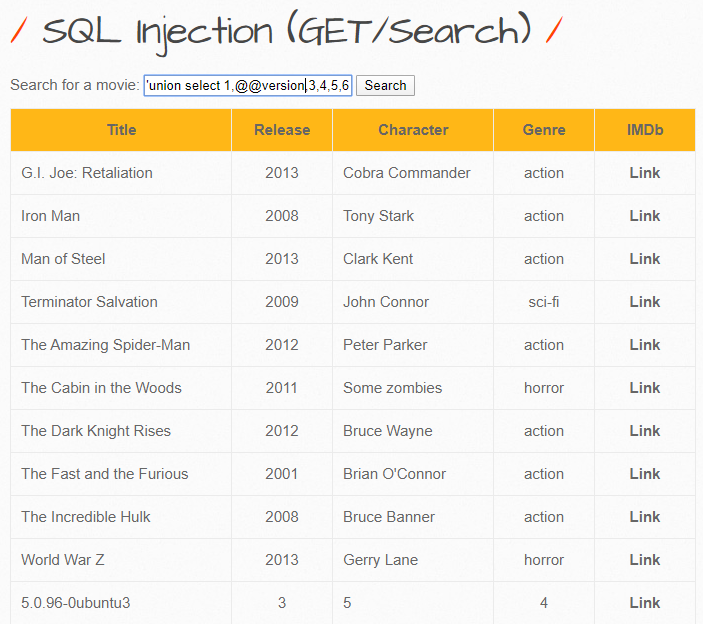Open IMDb Link for World War Z
Viewport: 703px width, 624px height.
(x=644, y=560)
